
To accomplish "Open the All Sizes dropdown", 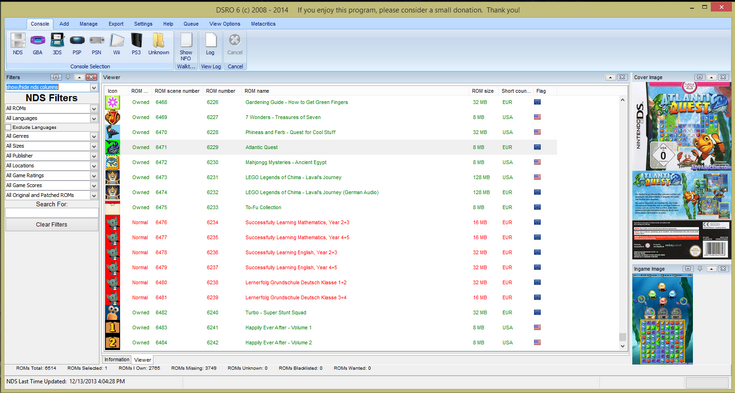I will [94, 146].
